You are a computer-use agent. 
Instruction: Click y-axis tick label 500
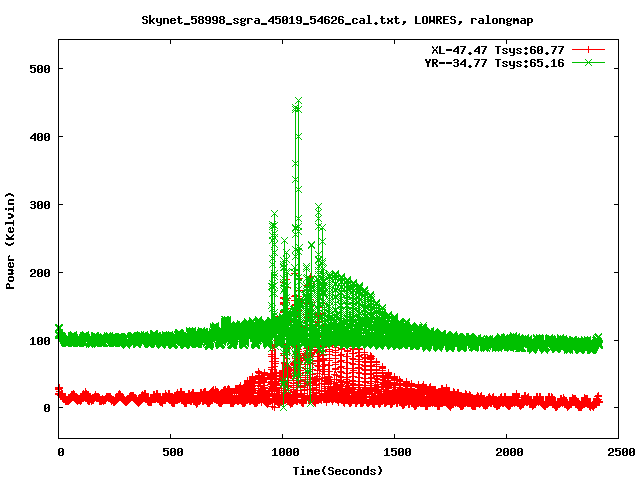coord(40,69)
